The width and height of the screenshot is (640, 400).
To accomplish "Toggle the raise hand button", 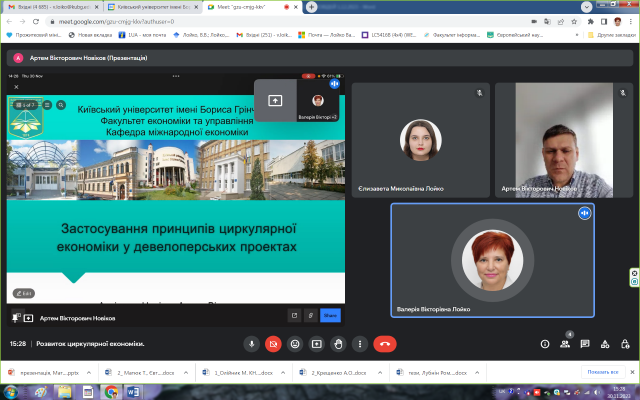I will pyautogui.click(x=339, y=343).
